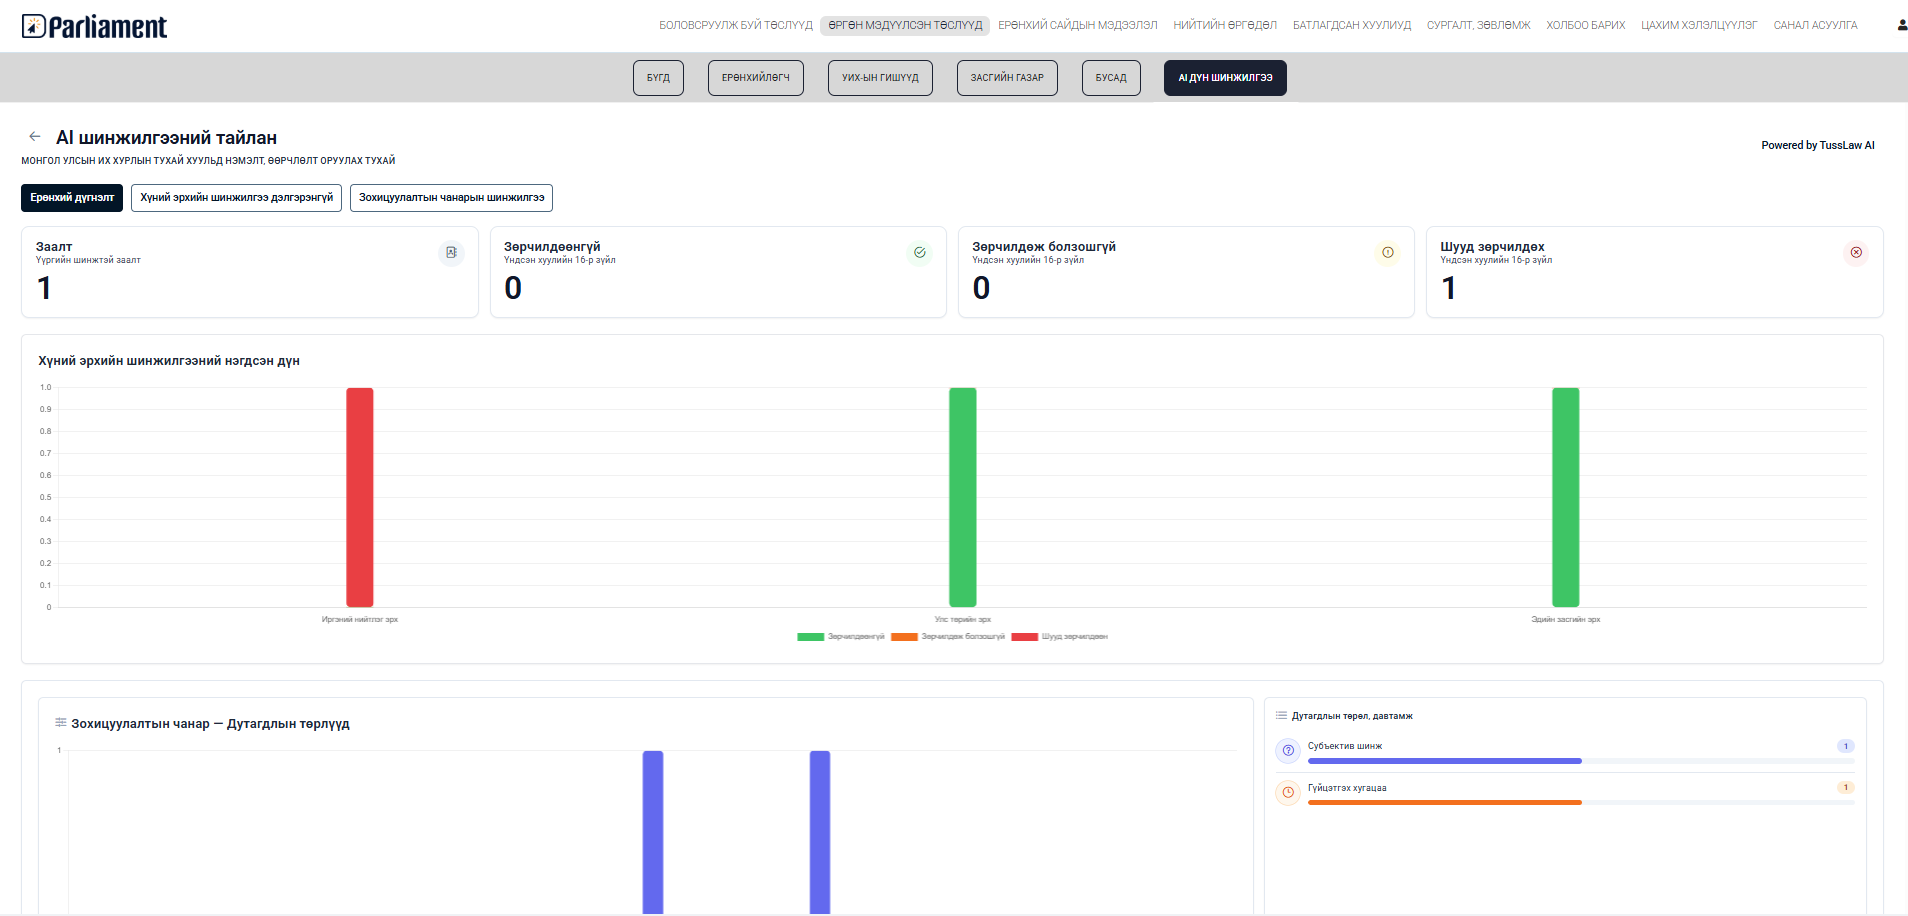Click the Powered by TussLaw AI text

(1818, 145)
